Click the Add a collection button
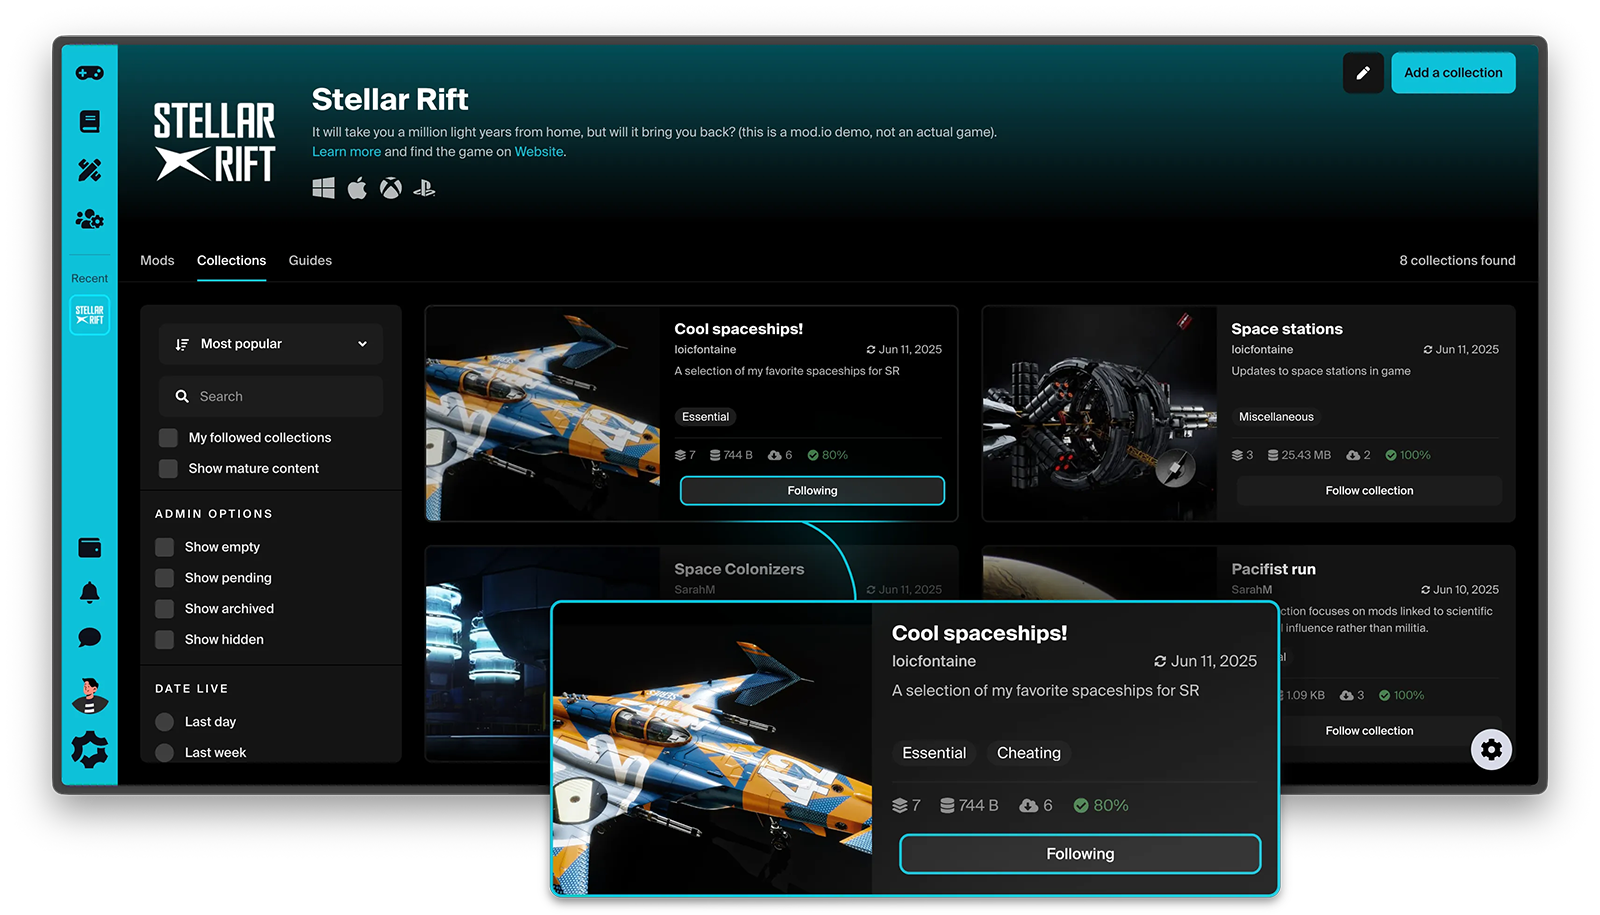Viewport: 1600px width, 915px height. pyautogui.click(x=1452, y=72)
